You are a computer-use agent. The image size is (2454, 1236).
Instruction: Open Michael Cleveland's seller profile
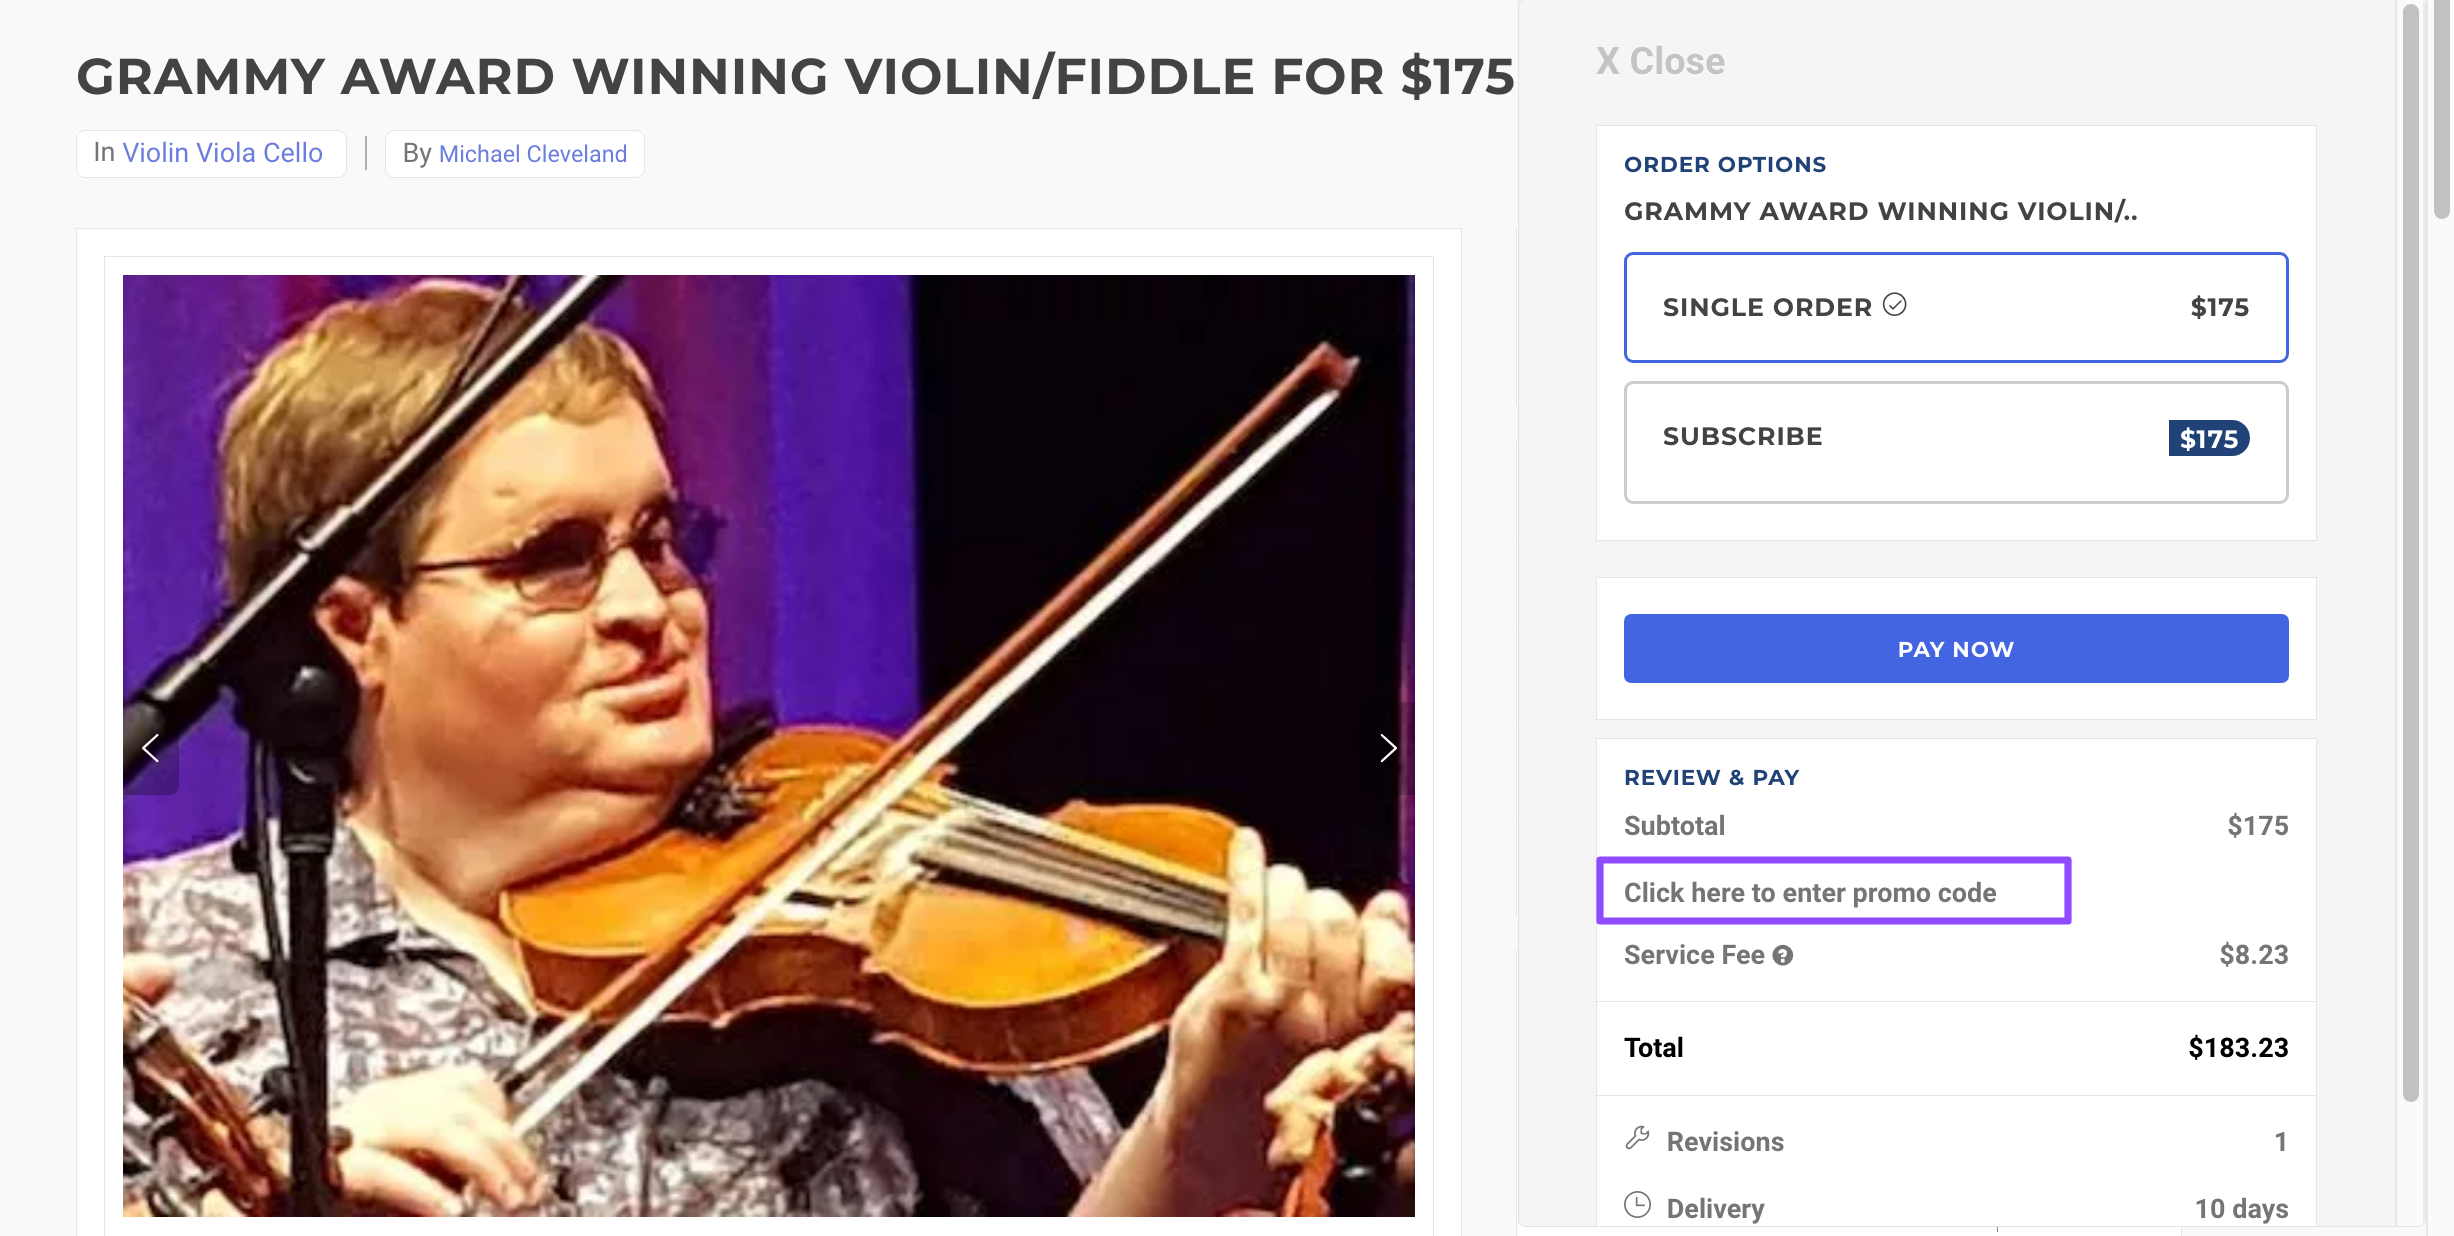tap(533, 153)
